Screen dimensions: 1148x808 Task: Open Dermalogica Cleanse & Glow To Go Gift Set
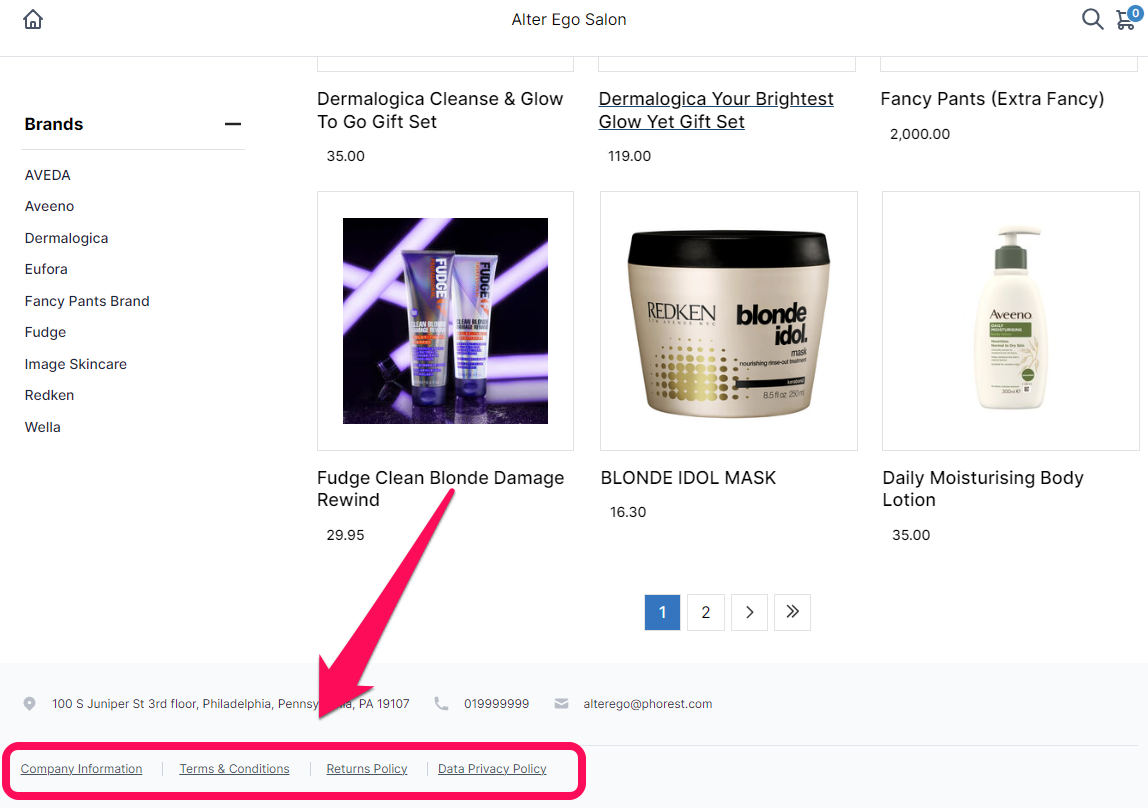pyautogui.click(x=440, y=111)
